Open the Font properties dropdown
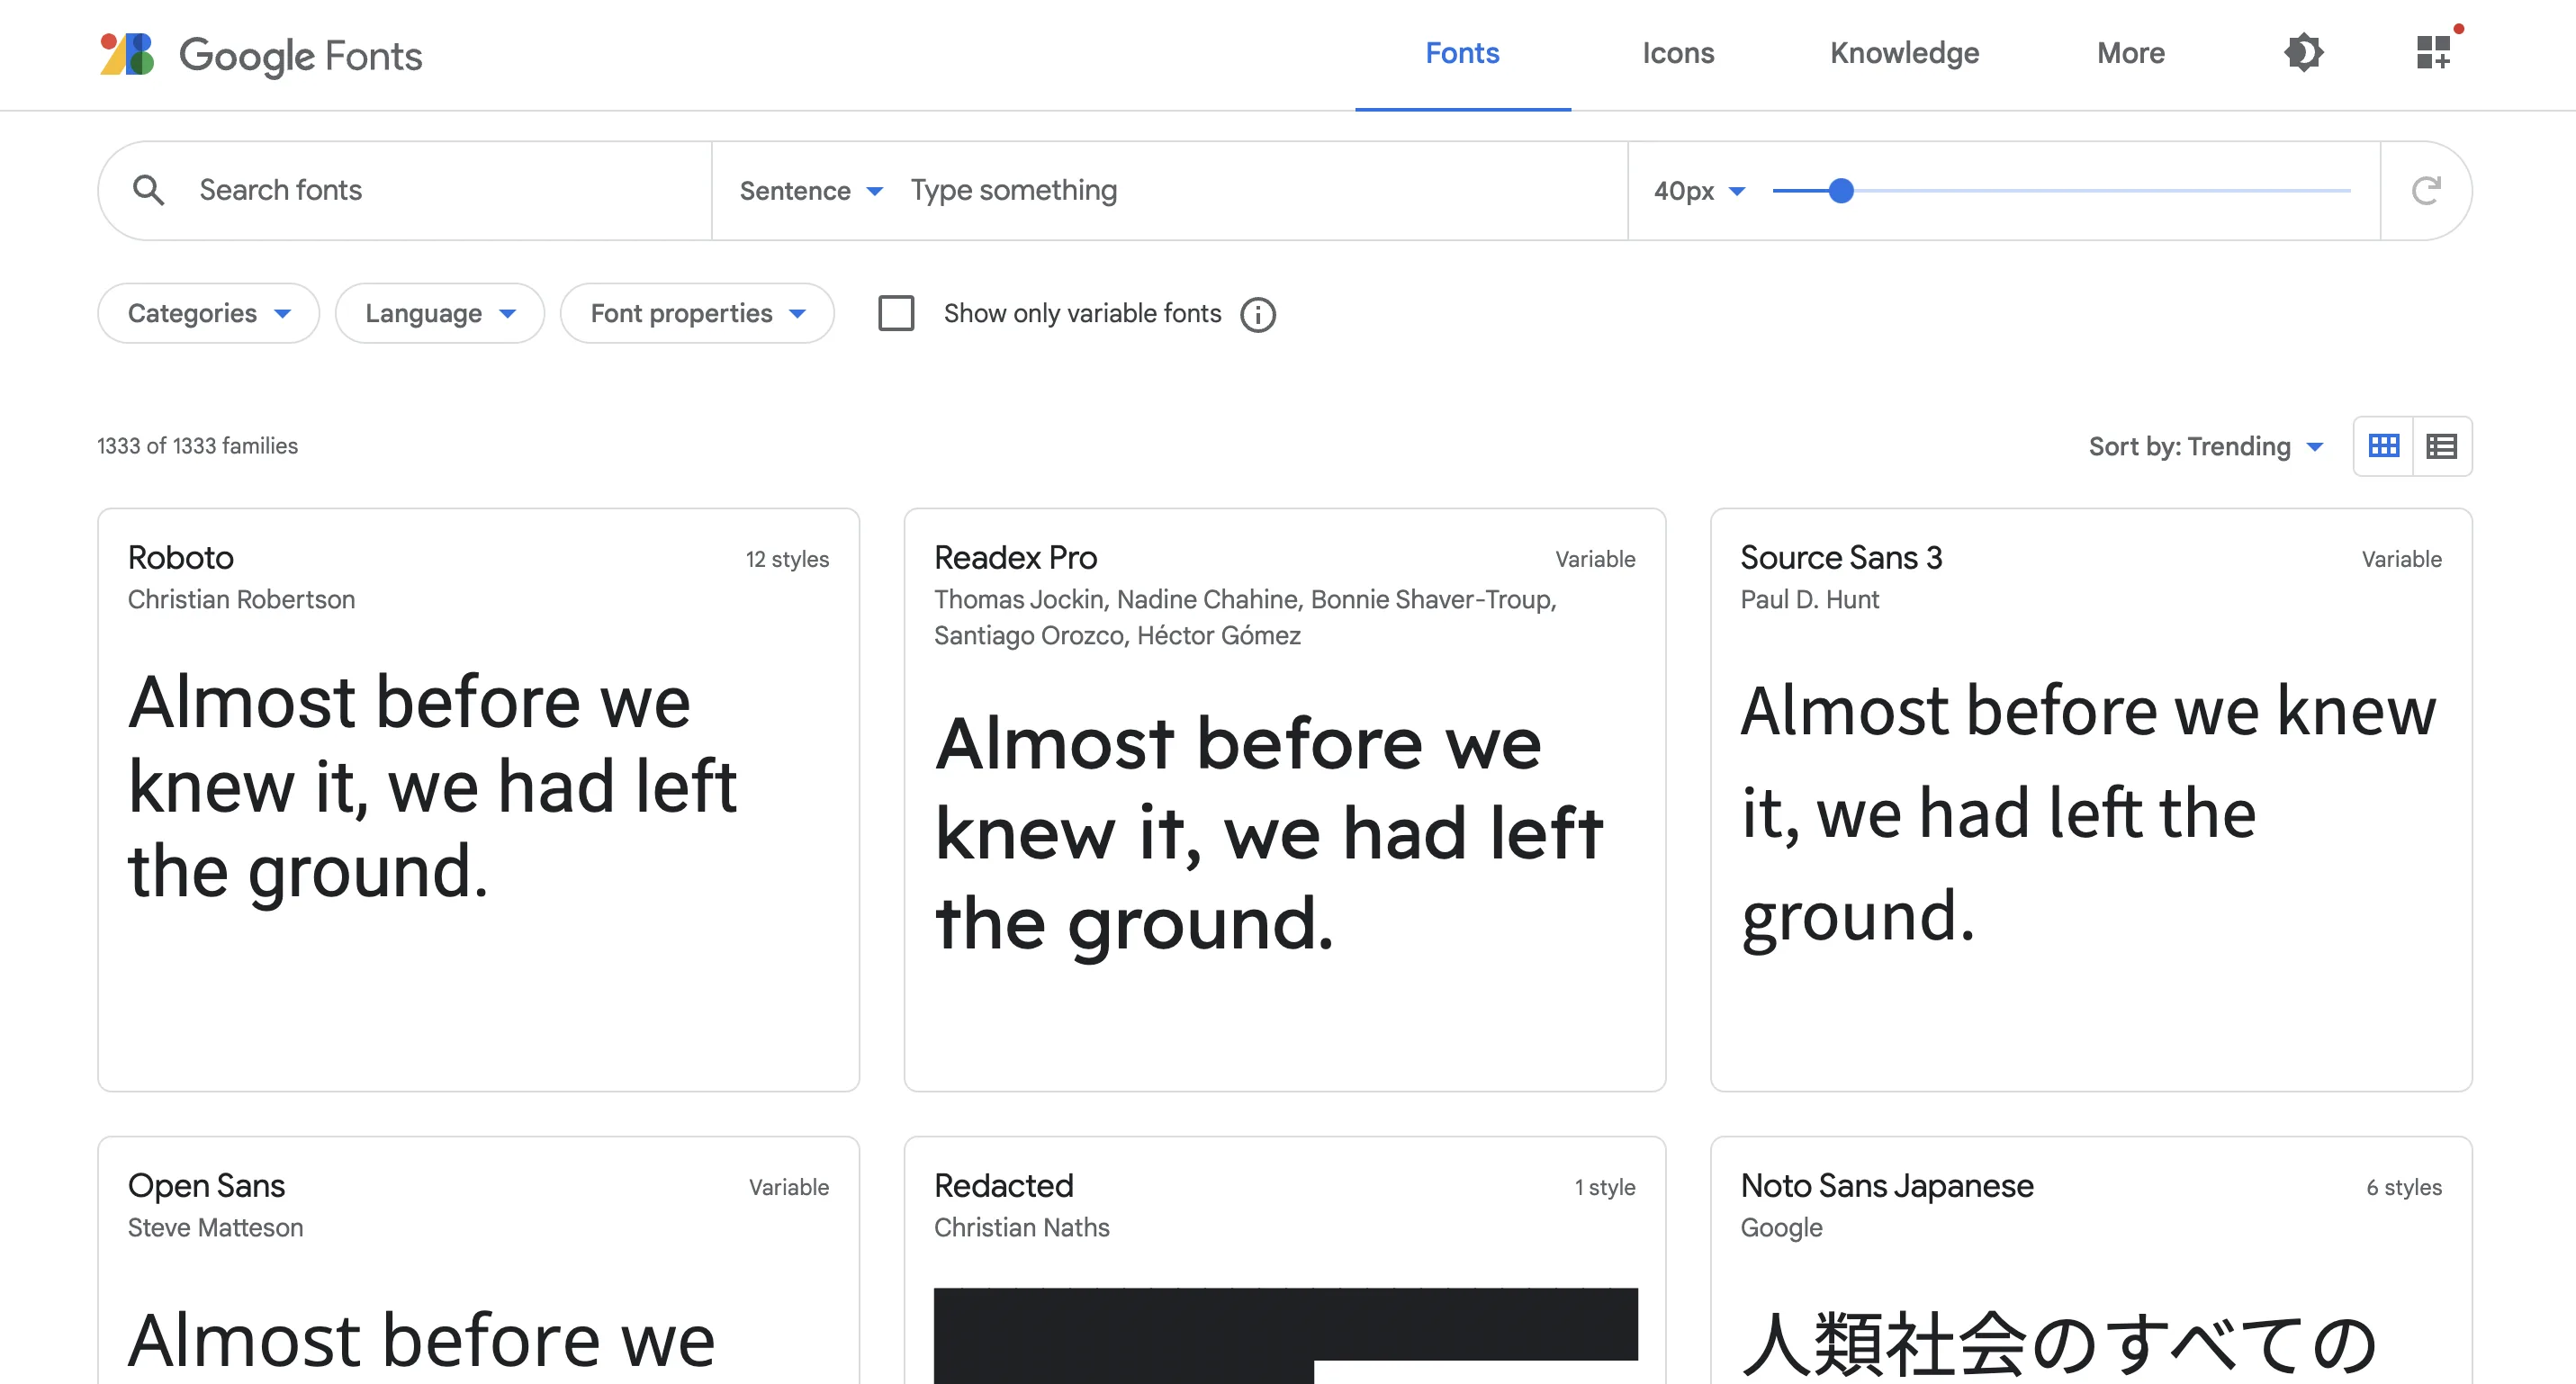Screen dimensions: 2576x1384 [697, 313]
